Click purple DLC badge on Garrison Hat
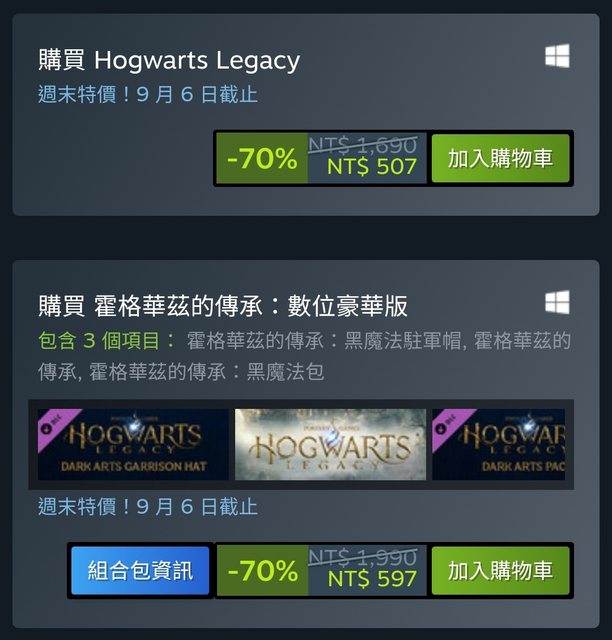 (52, 423)
